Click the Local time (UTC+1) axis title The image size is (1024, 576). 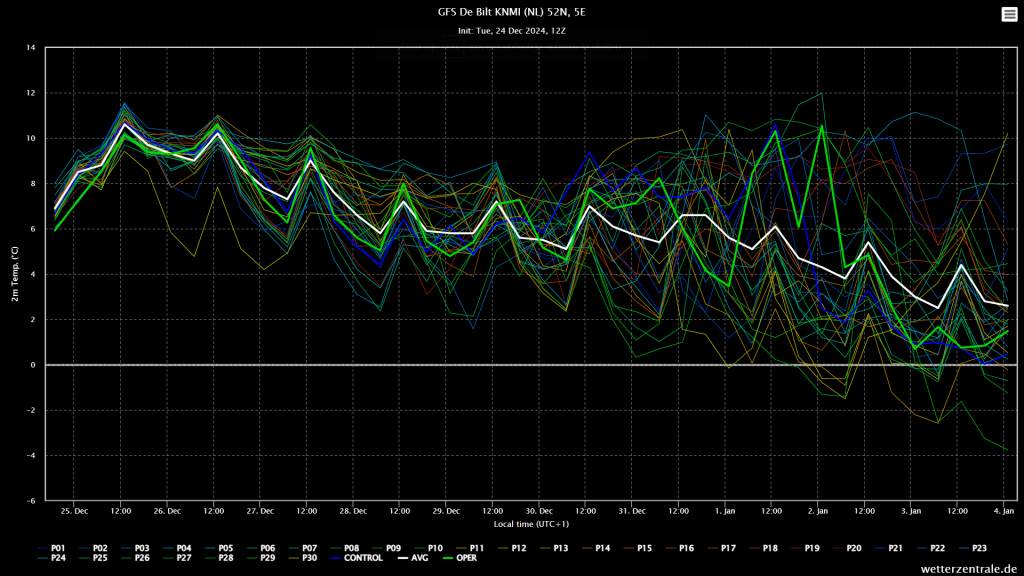pyautogui.click(x=531, y=524)
